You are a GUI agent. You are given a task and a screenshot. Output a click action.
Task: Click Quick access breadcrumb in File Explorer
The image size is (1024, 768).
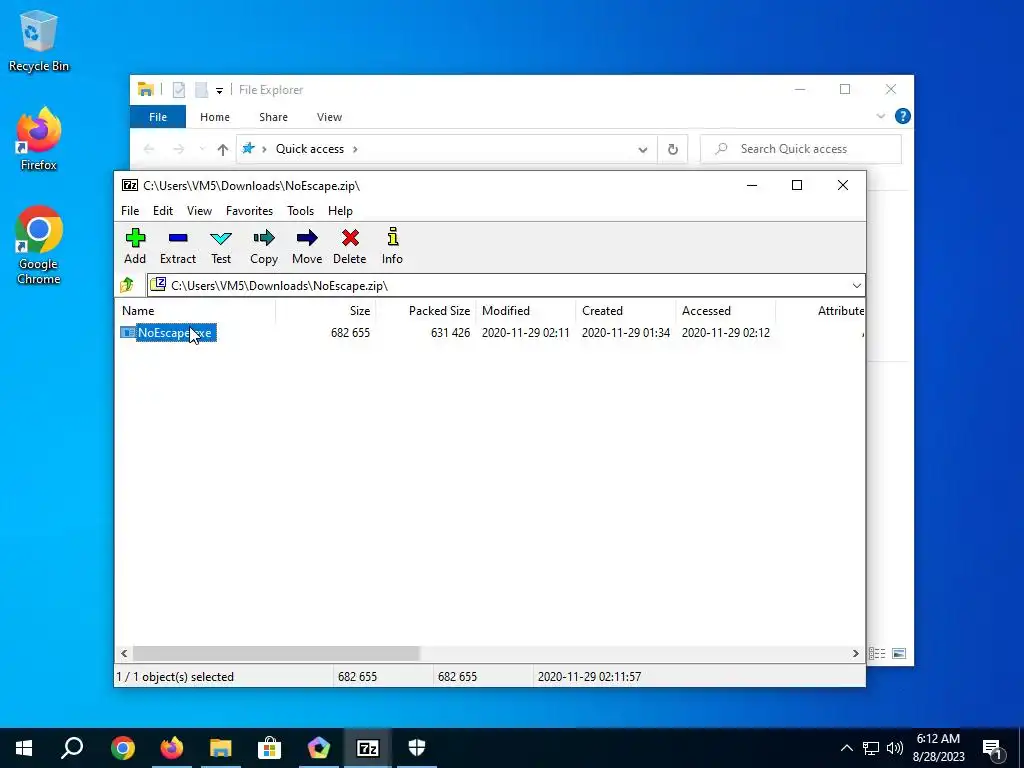310,149
